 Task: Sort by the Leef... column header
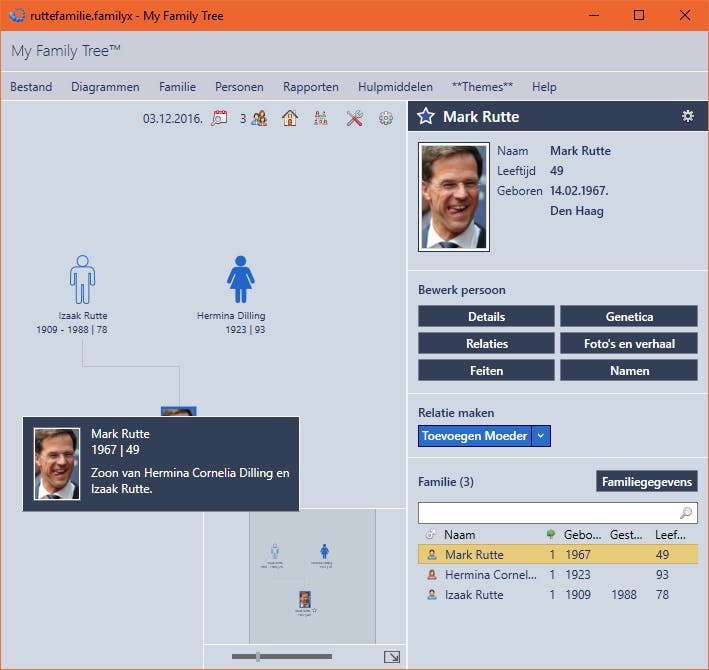[670, 535]
